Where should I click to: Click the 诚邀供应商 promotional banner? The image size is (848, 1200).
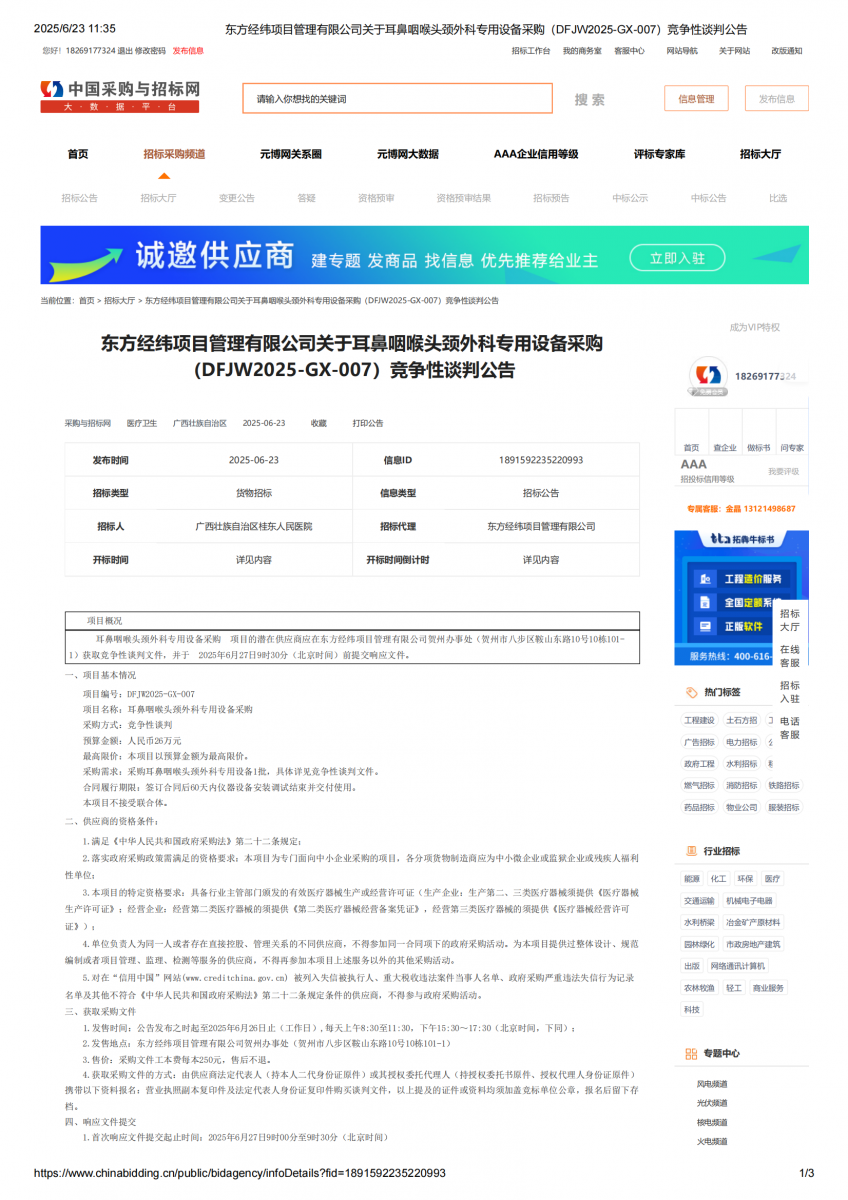[x=424, y=255]
